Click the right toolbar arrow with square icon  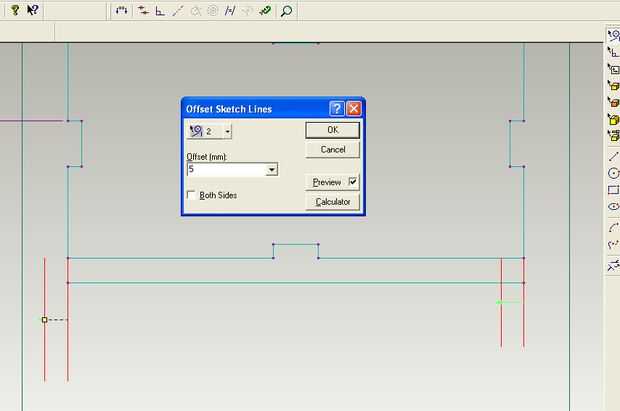[613, 69]
